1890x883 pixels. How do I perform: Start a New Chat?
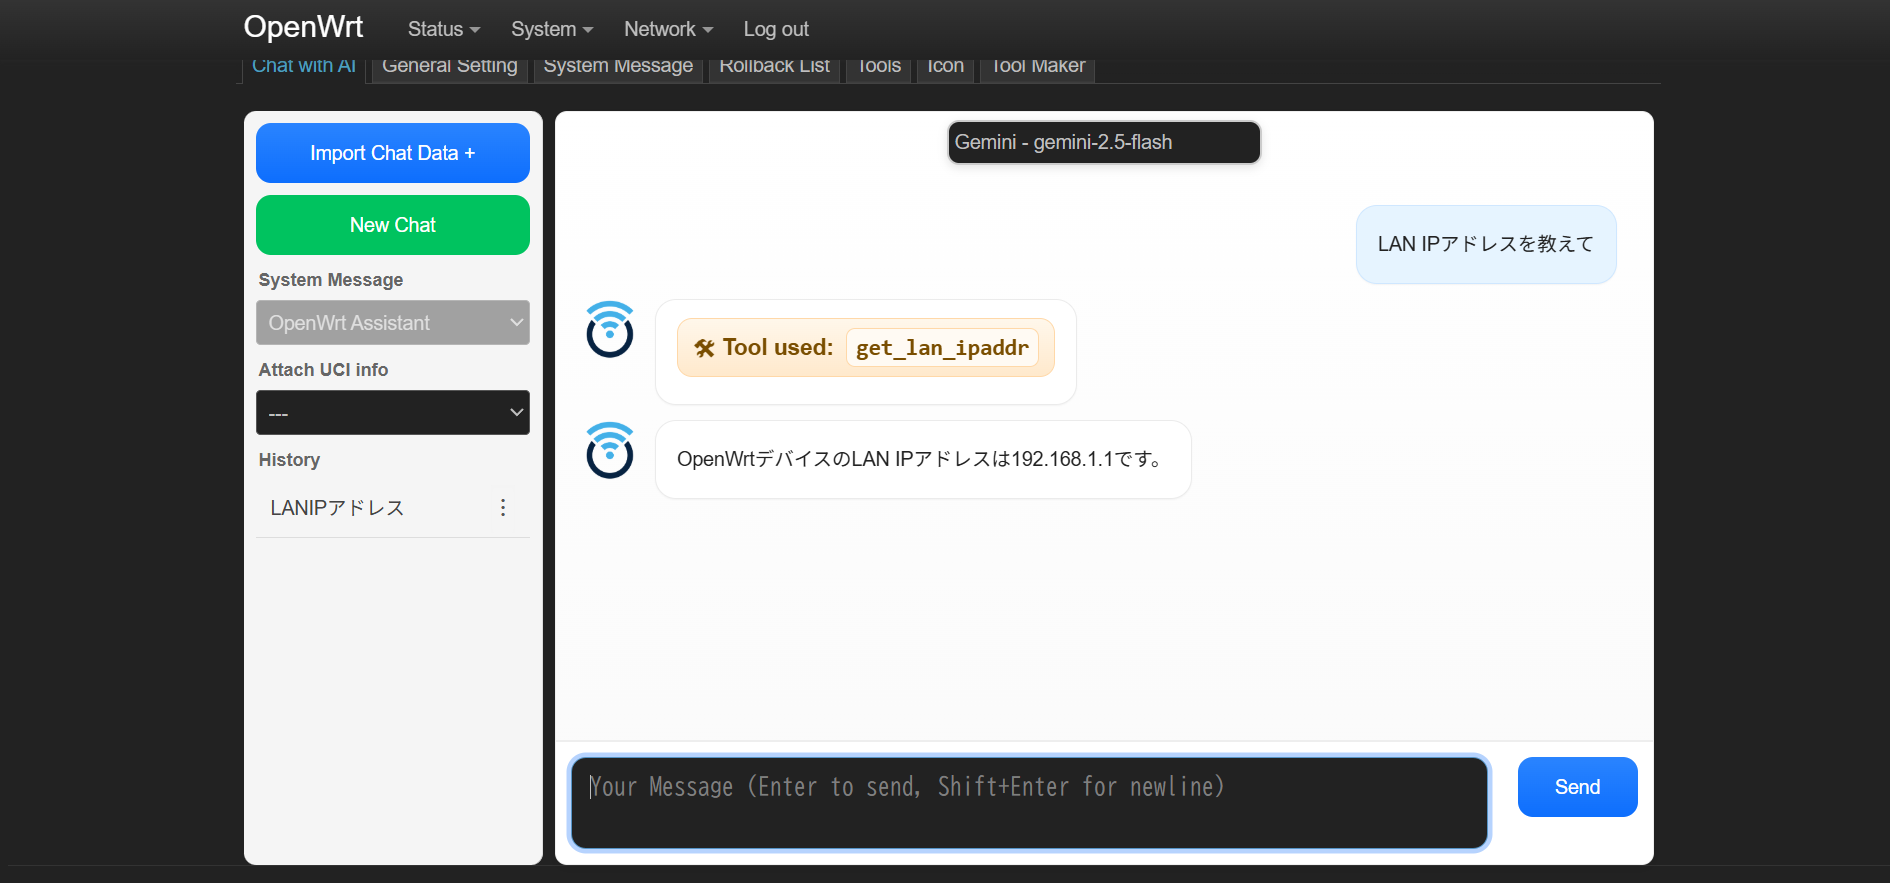coord(392,225)
